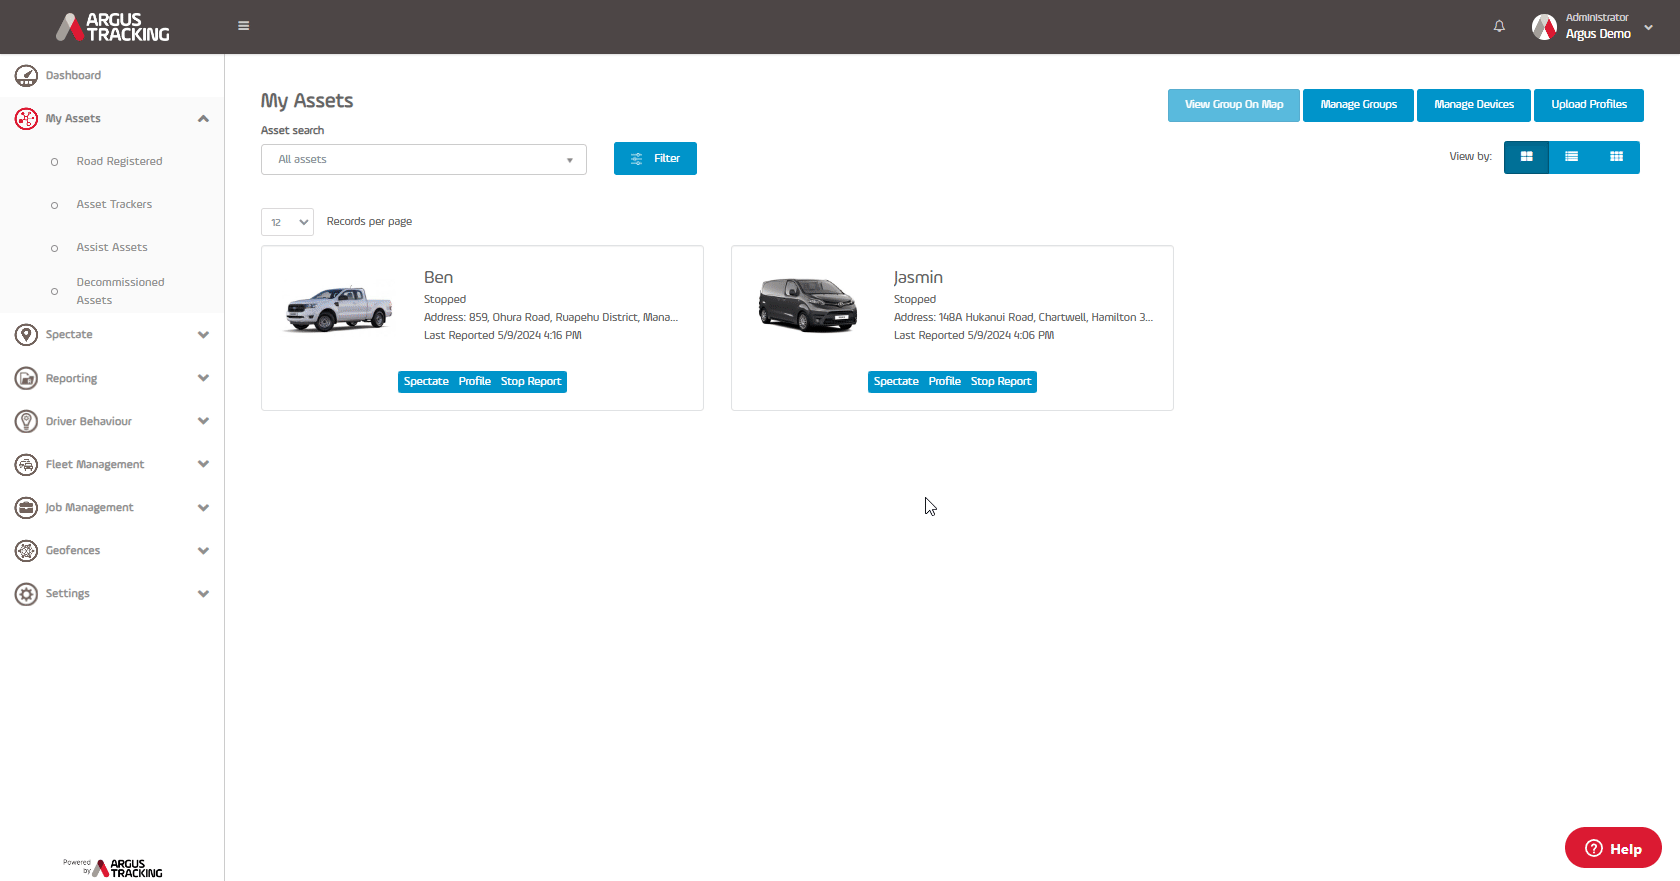This screenshot has width=1680, height=881.
Task: Expand the Geofences chevron
Action: click(x=203, y=551)
